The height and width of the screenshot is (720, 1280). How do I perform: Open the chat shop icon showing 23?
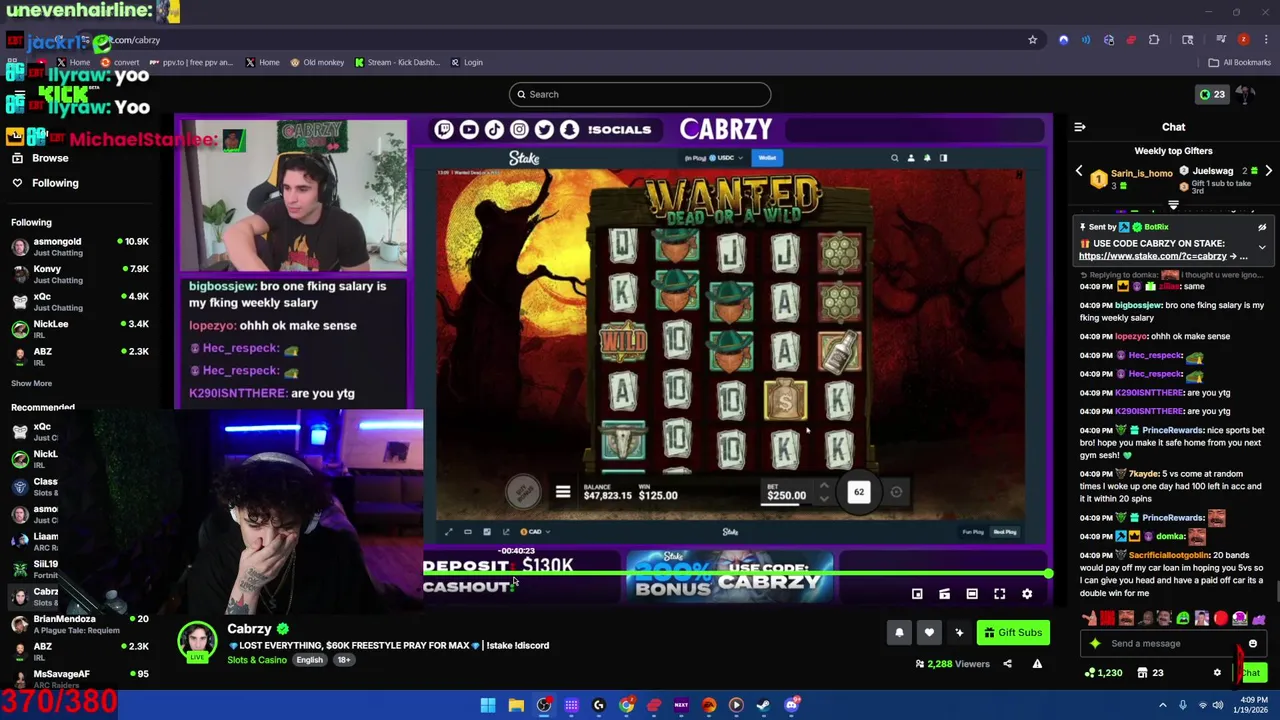(1150, 673)
